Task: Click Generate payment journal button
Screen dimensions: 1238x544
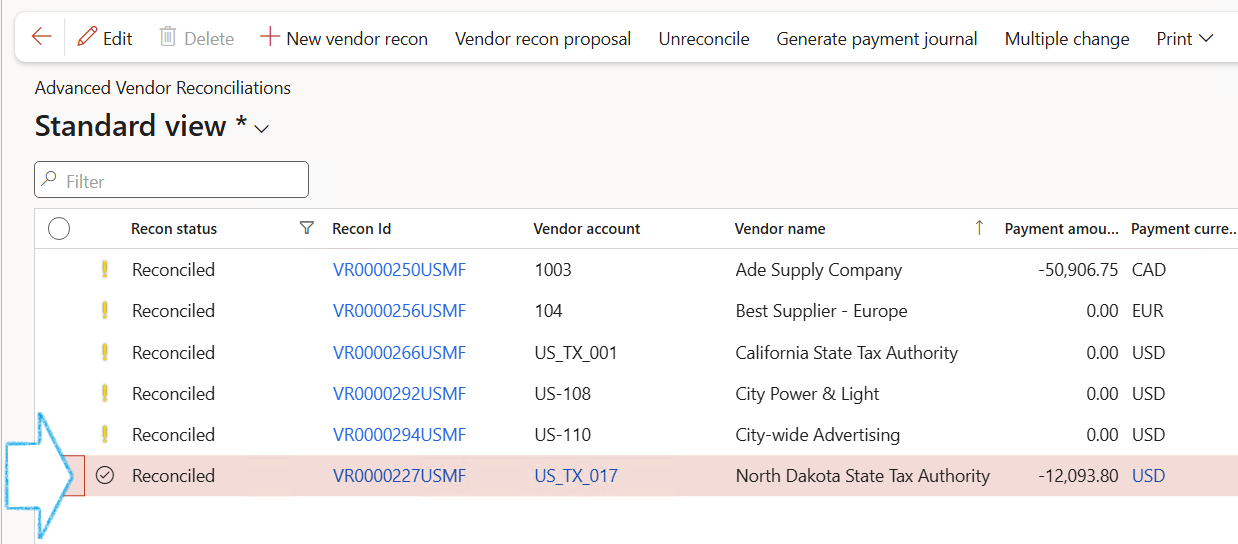Action: click(x=877, y=39)
